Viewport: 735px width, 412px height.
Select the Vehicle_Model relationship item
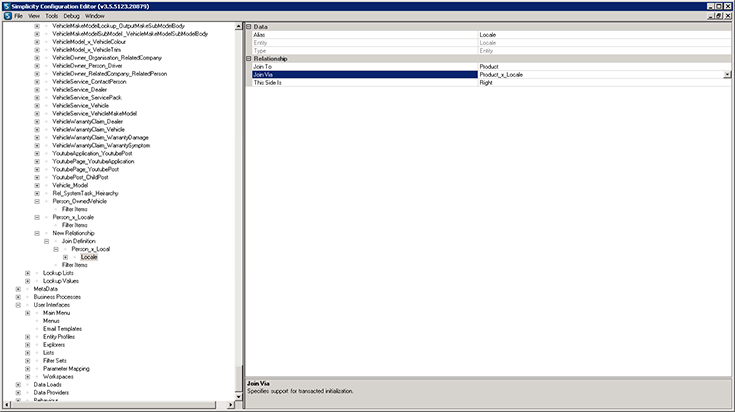point(70,185)
